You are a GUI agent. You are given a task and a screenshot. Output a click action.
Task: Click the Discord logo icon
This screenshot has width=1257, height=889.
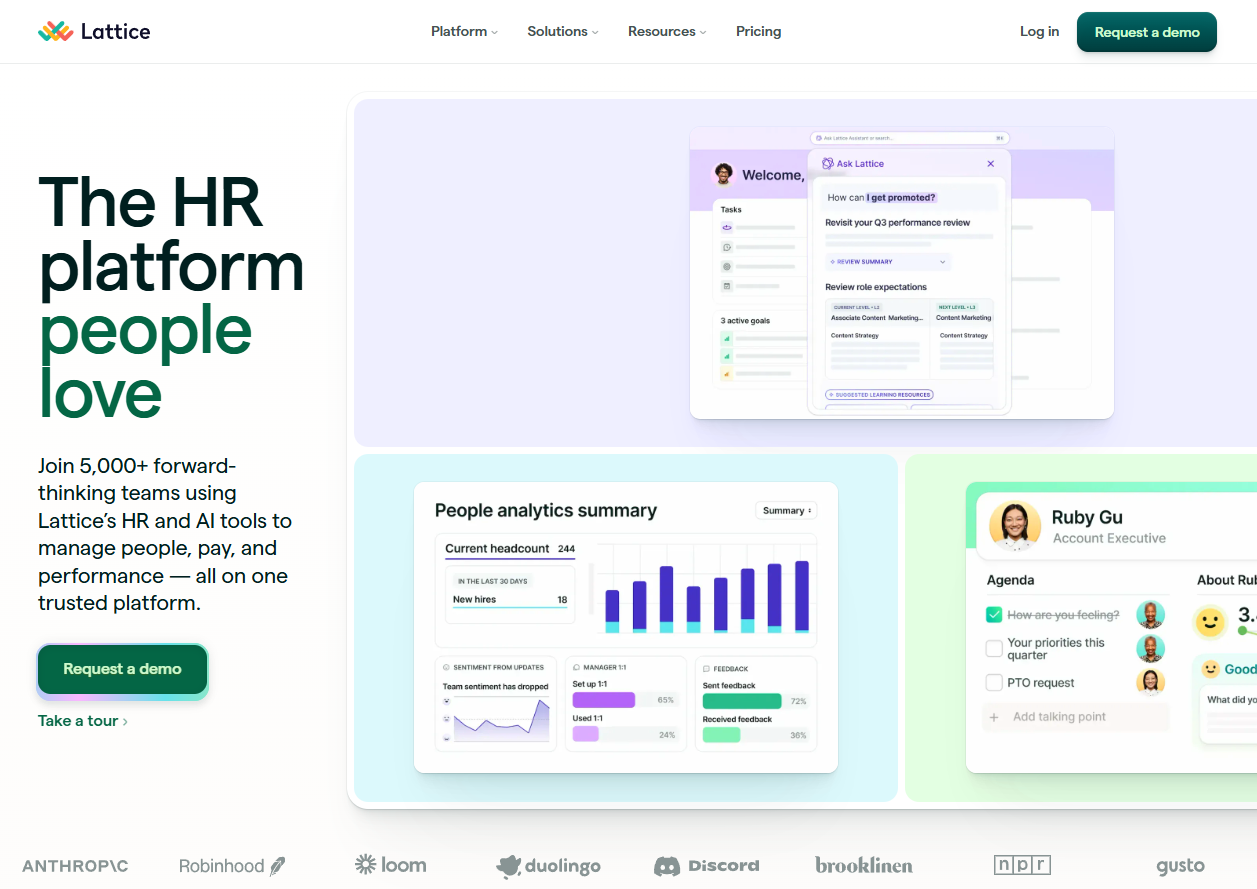click(667, 866)
